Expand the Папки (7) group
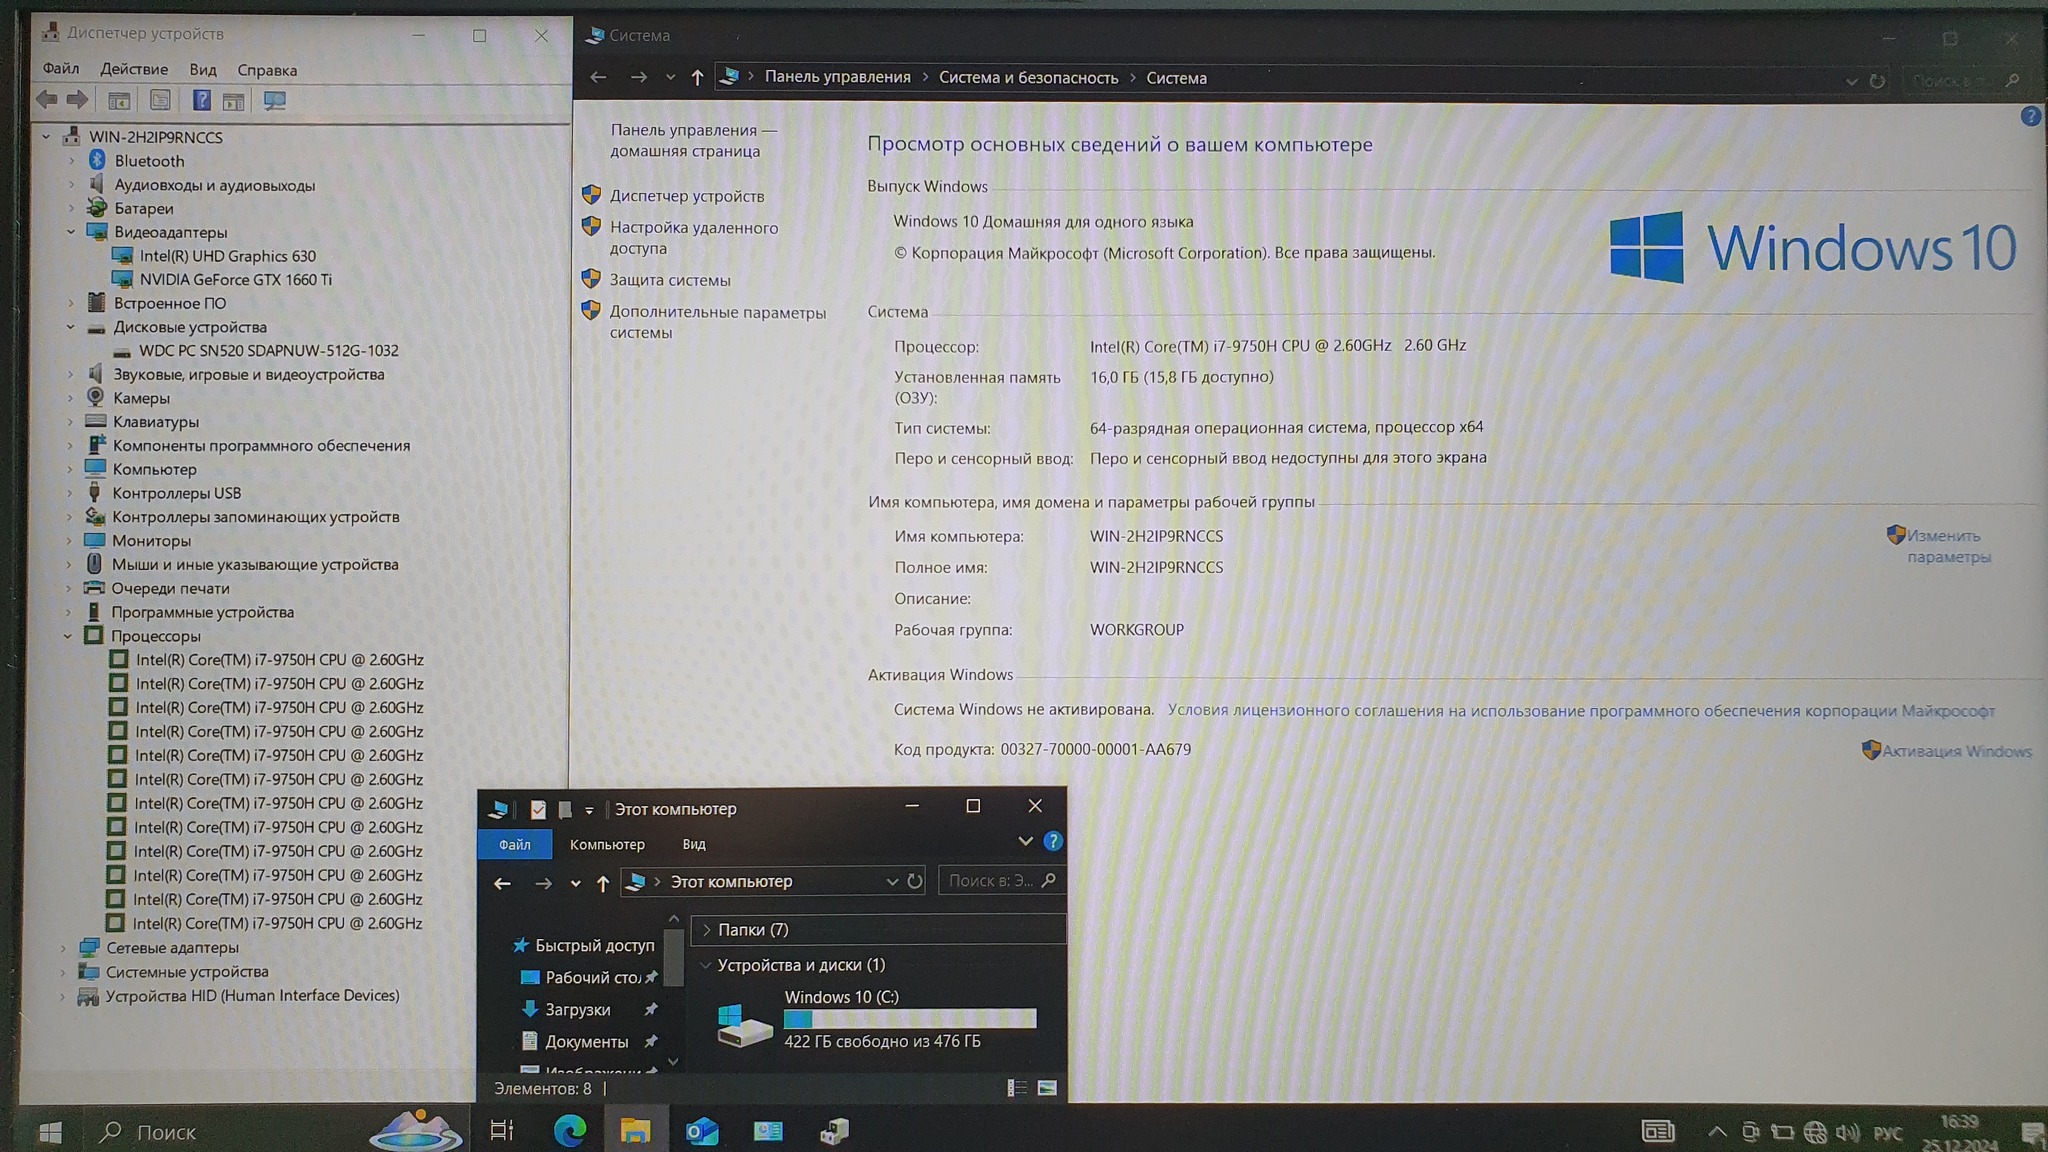This screenshot has height=1152, width=2048. point(707,930)
